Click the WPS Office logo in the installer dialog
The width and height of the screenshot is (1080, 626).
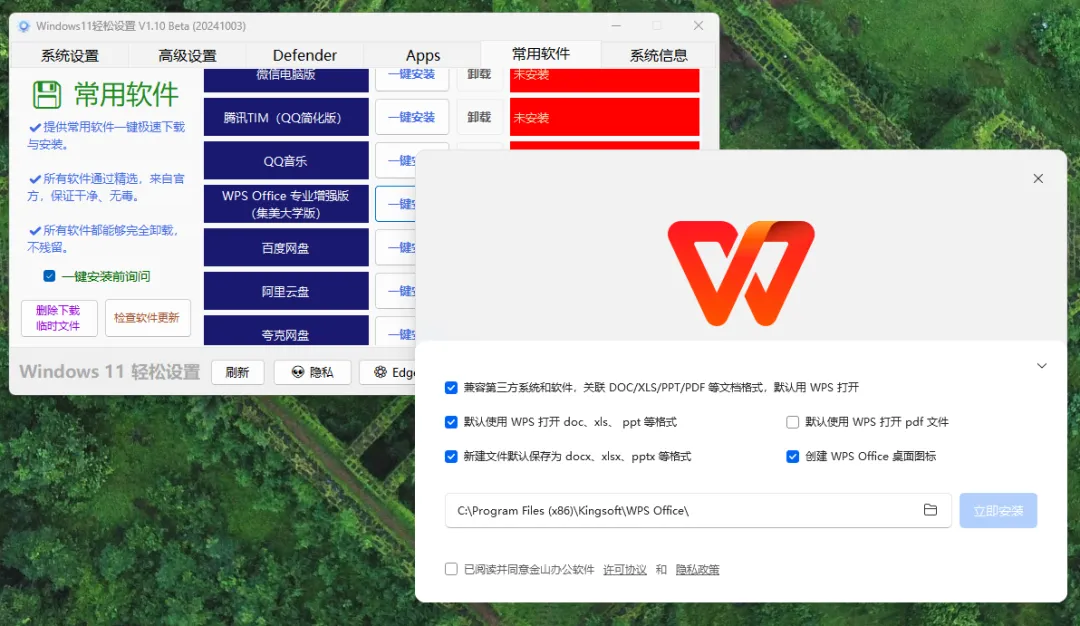coord(740,272)
